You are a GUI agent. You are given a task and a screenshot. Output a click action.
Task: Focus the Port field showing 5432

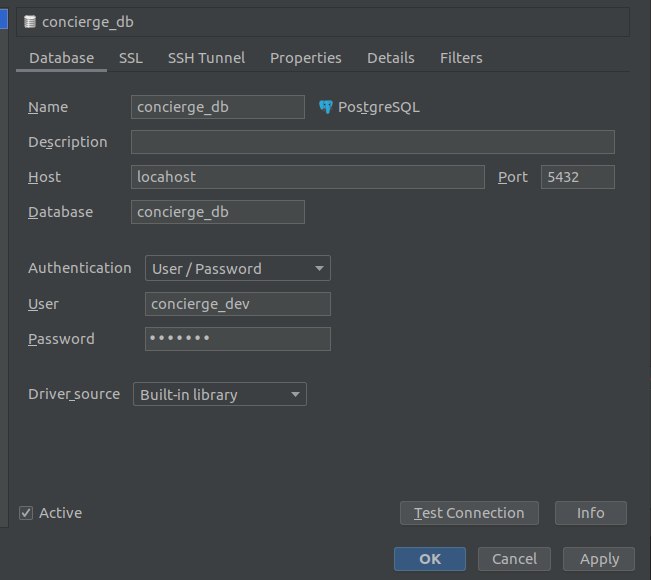tap(578, 177)
